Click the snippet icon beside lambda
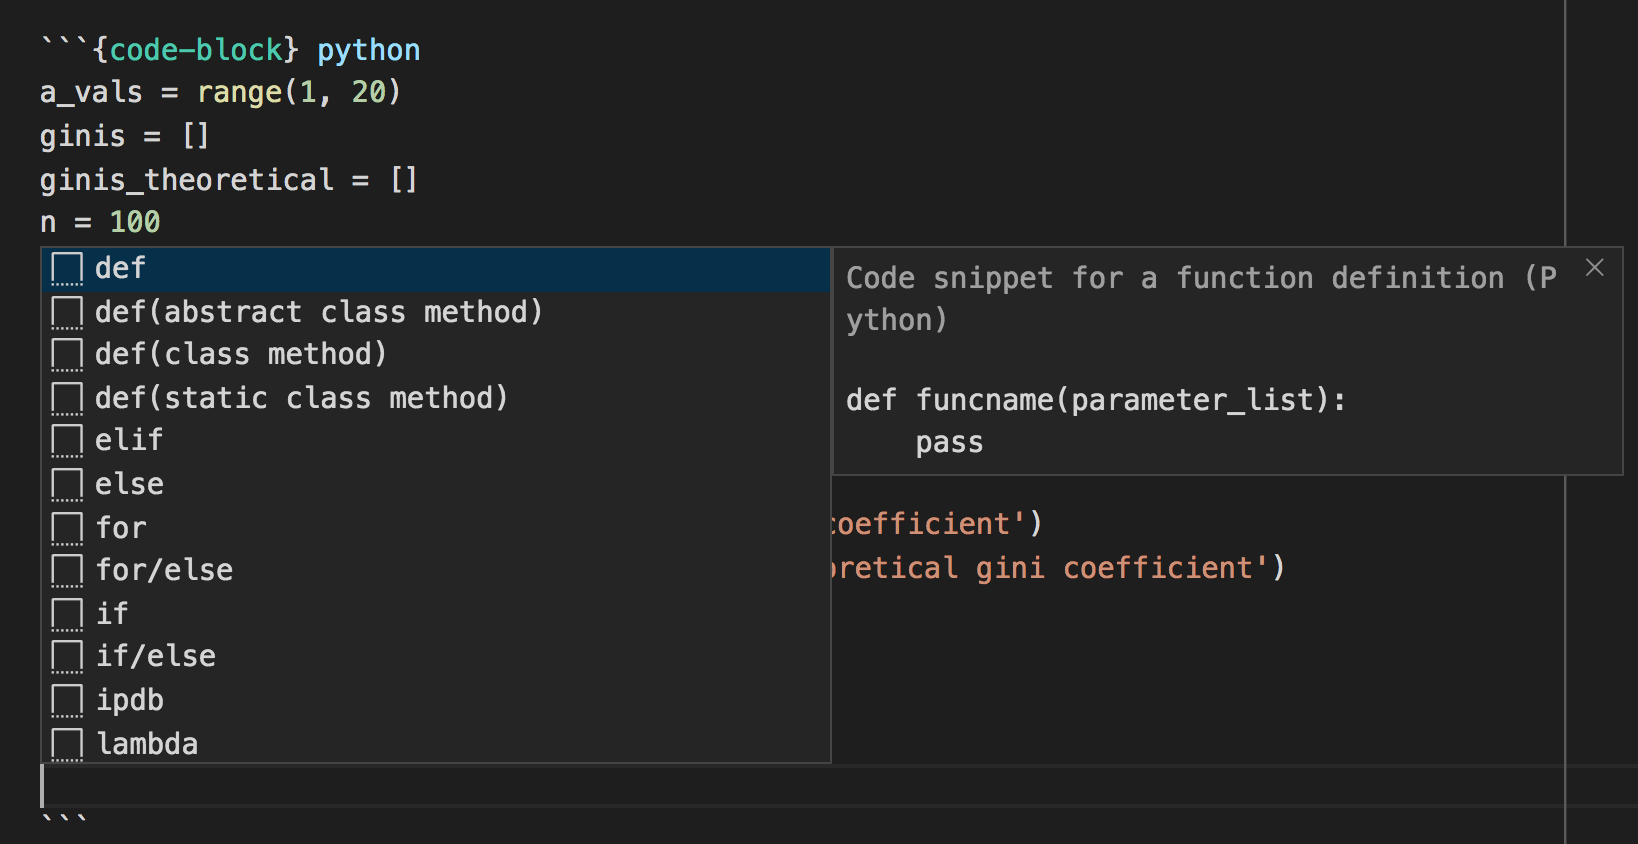 click(67, 744)
